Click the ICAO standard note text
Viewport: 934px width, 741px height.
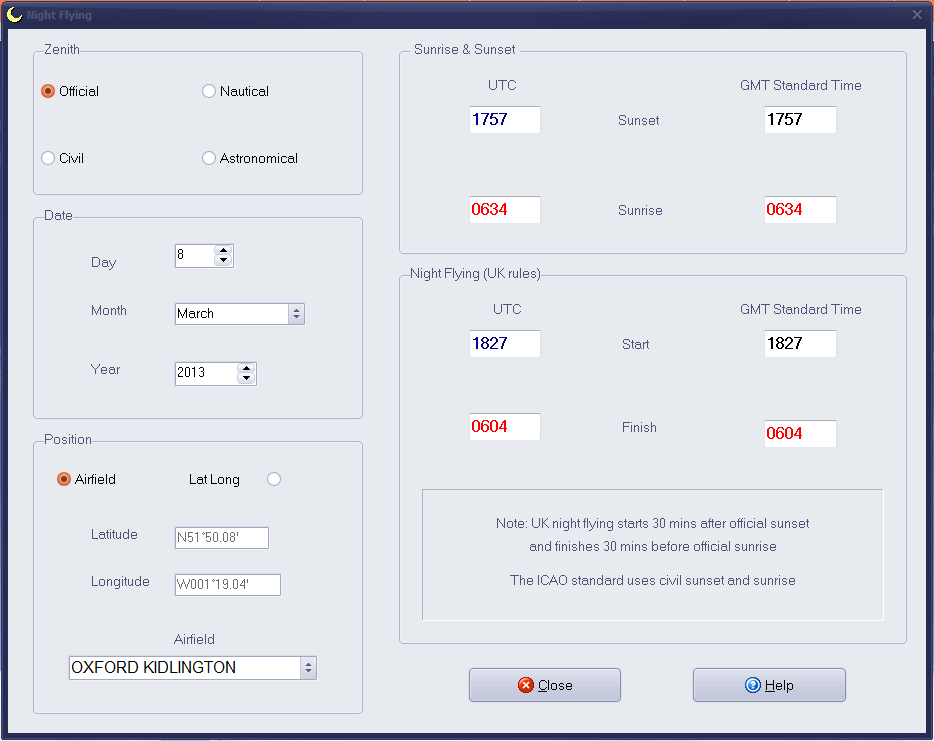(x=653, y=580)
